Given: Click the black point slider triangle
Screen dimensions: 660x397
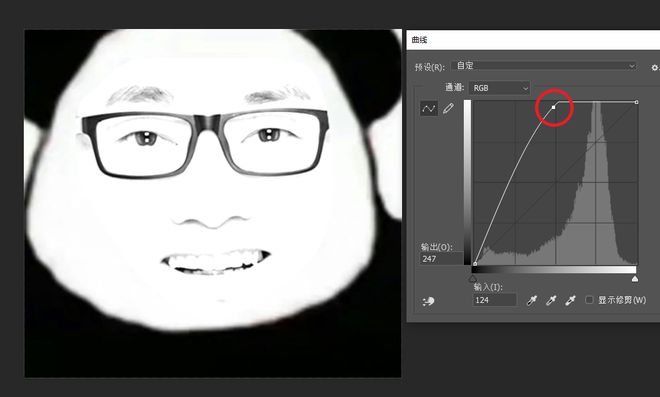Looking at the screenshot, I should pos(473,279).
